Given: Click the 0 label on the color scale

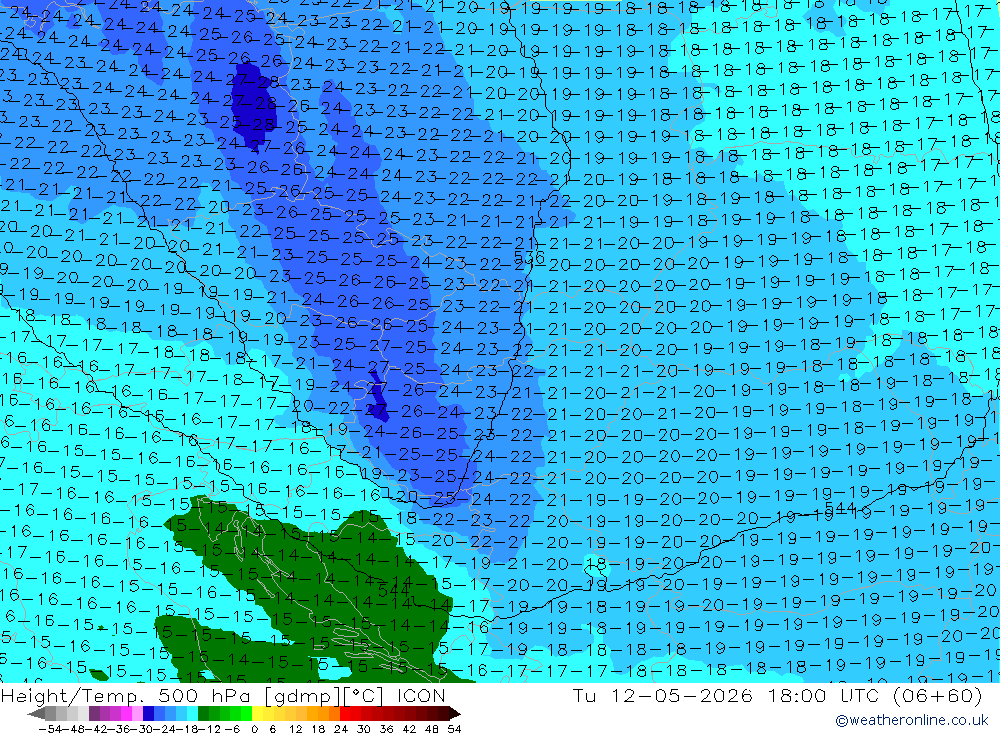Looking at the screenshot, I should pyautogui.click(x=254, y=729).
